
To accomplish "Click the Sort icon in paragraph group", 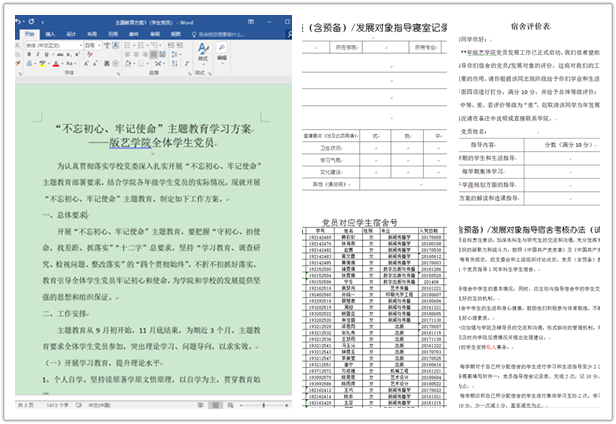I will pyautogui.click(x=174, y=63).
